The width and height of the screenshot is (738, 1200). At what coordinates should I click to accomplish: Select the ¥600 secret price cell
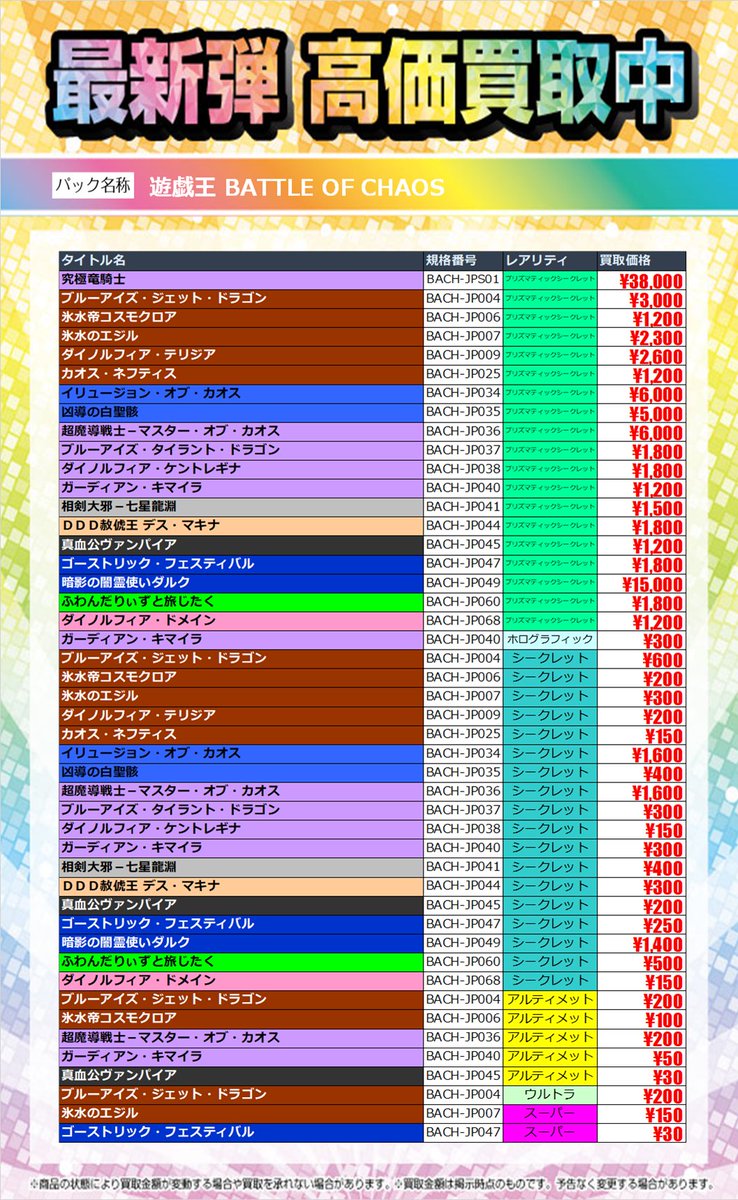pos(641,658)
